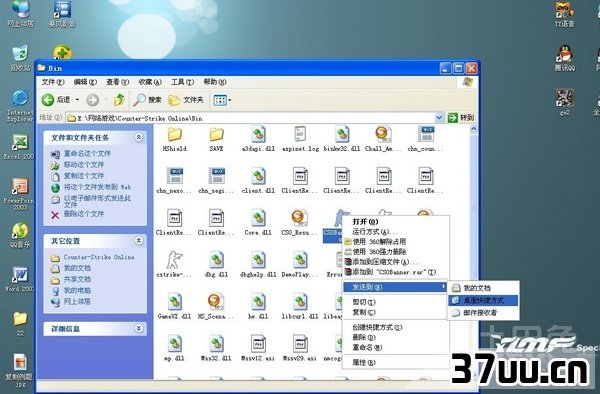Screen dimensions: 600x394
Task: Select the hw.dll file icon
Action: 258,302
